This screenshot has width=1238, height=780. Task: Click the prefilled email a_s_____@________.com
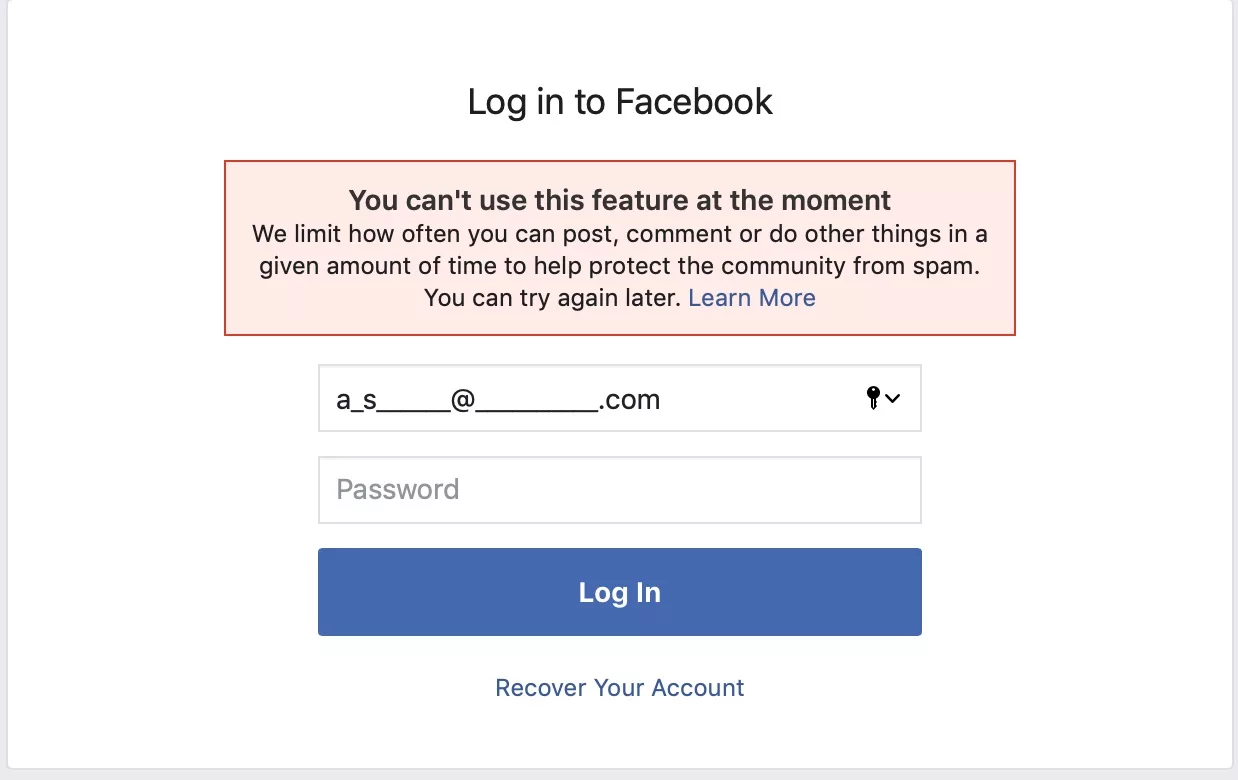[x=497, y=398]
